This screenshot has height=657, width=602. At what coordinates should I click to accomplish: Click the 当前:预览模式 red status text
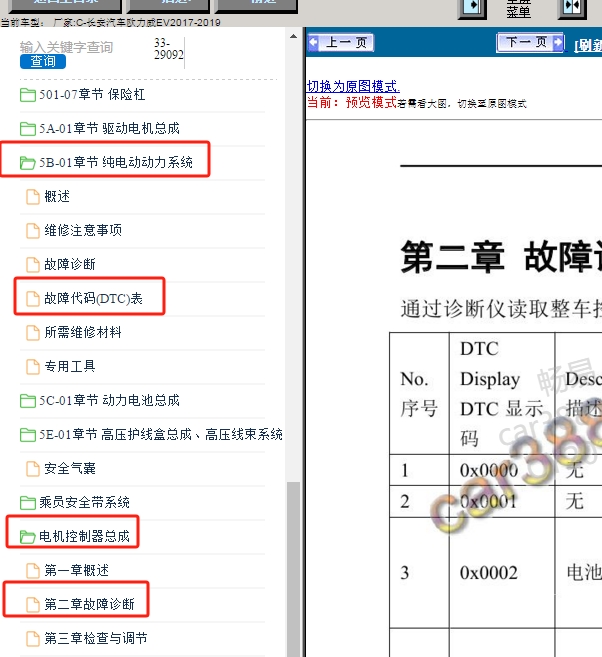pyautogui.click(x=352, y=102)
